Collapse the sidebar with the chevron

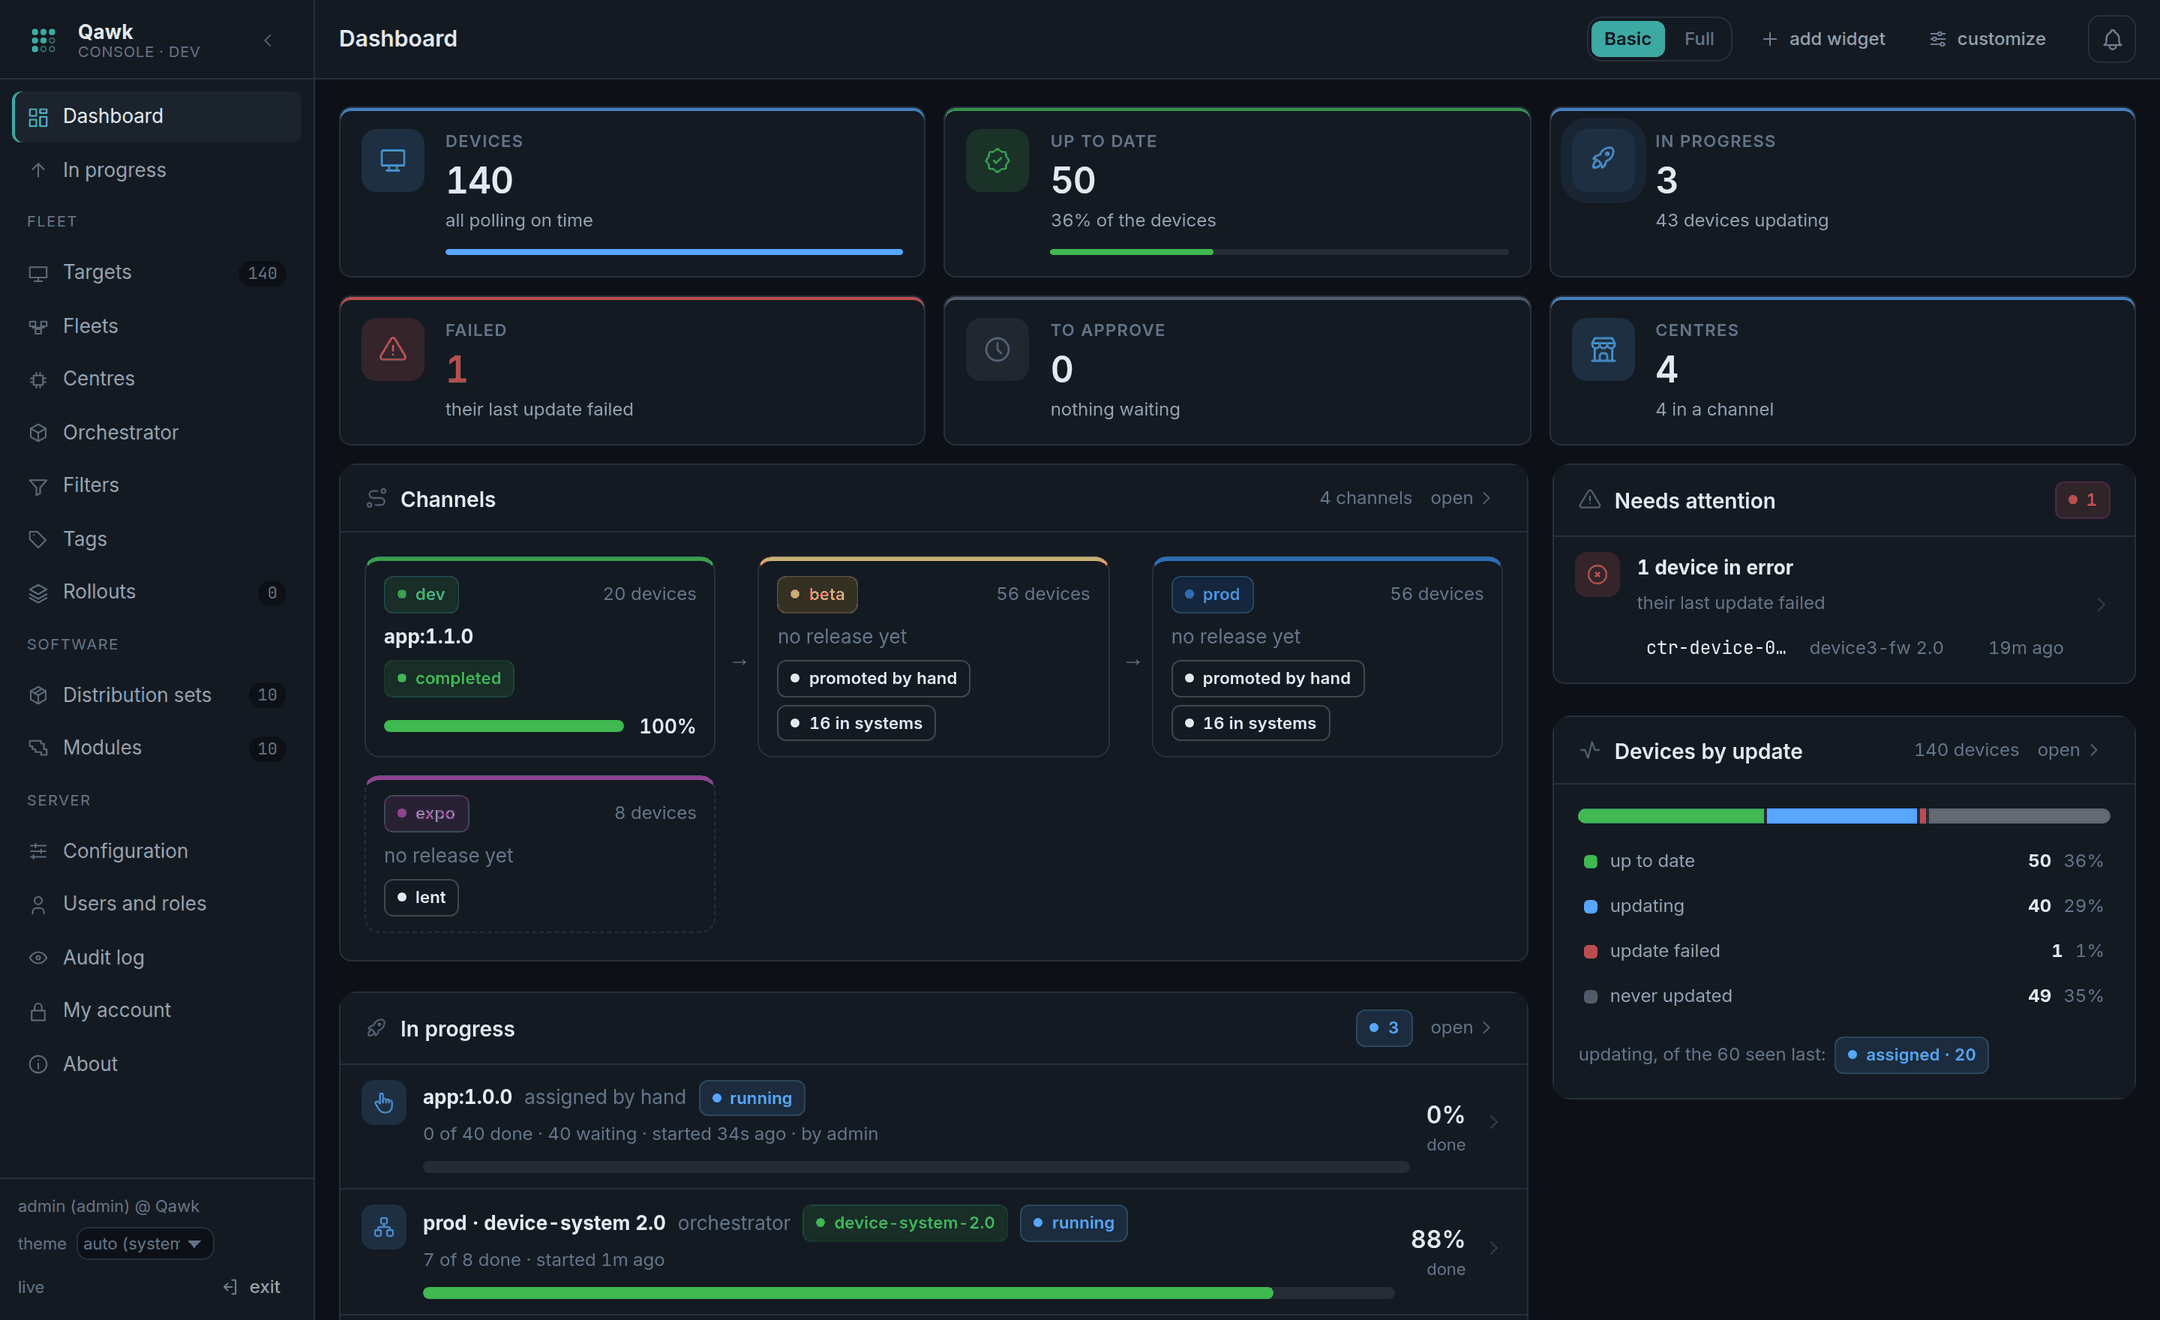coord(268,40)
